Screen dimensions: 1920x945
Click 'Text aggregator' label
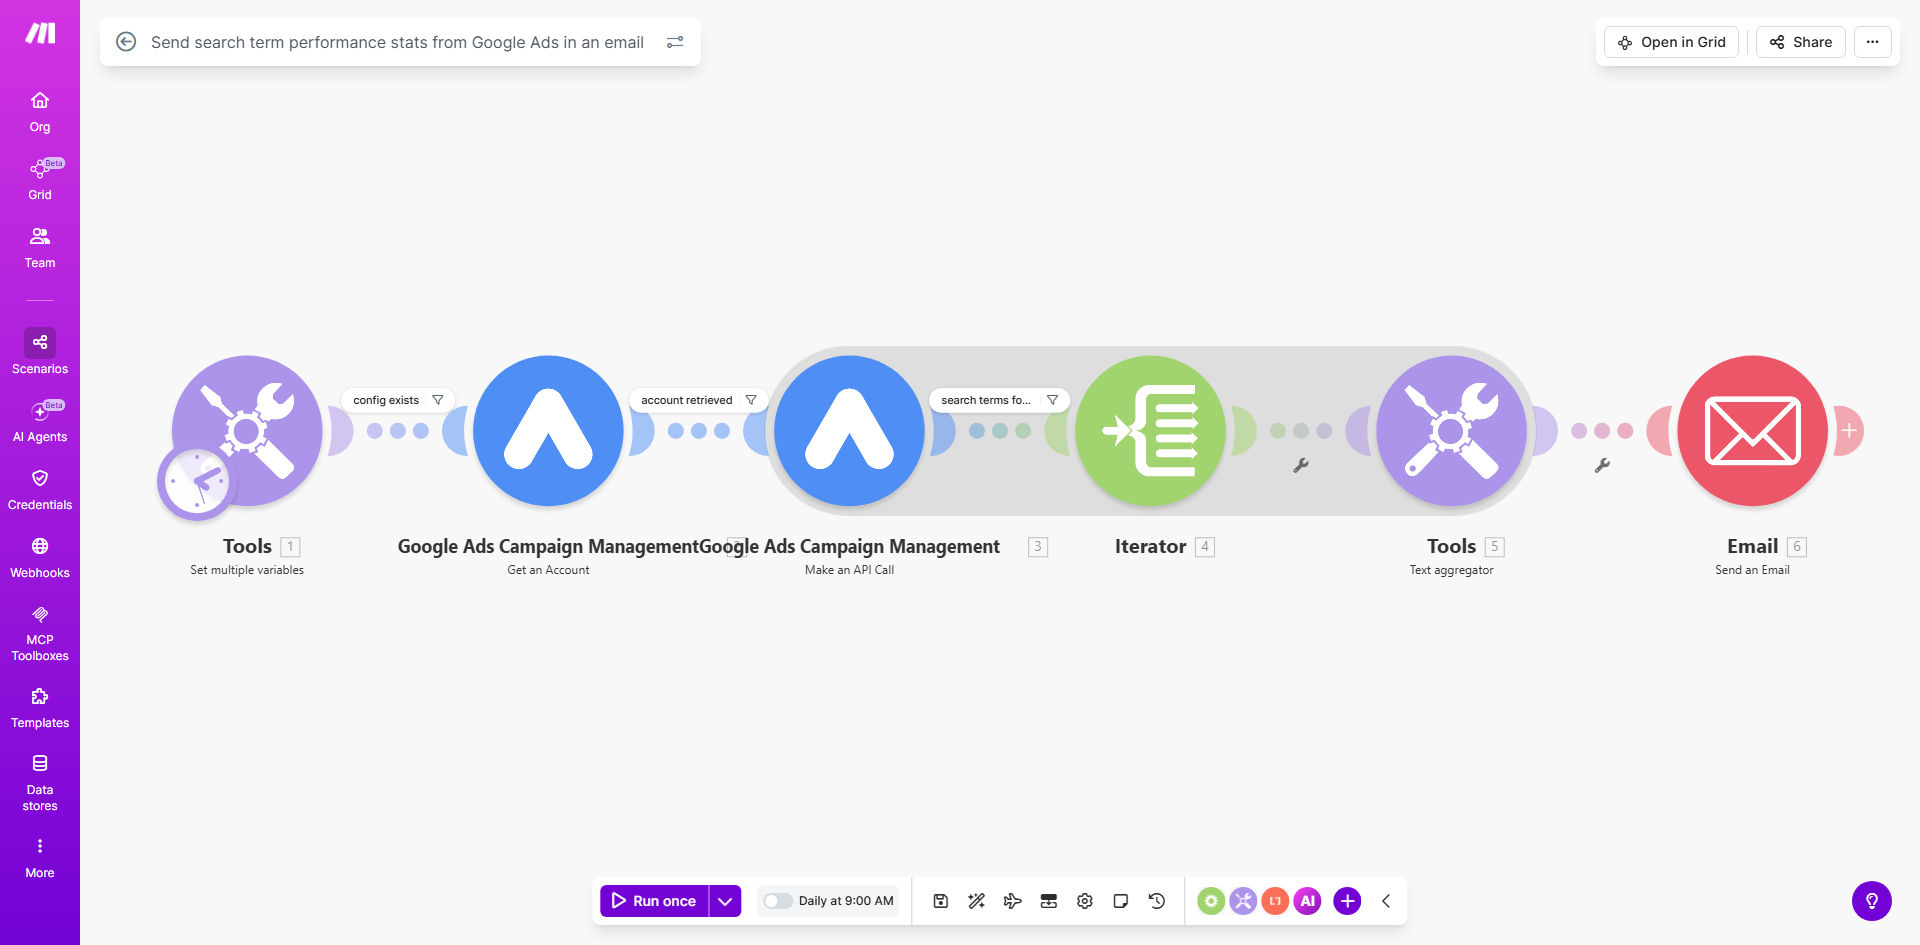[x=1451, y=570]
